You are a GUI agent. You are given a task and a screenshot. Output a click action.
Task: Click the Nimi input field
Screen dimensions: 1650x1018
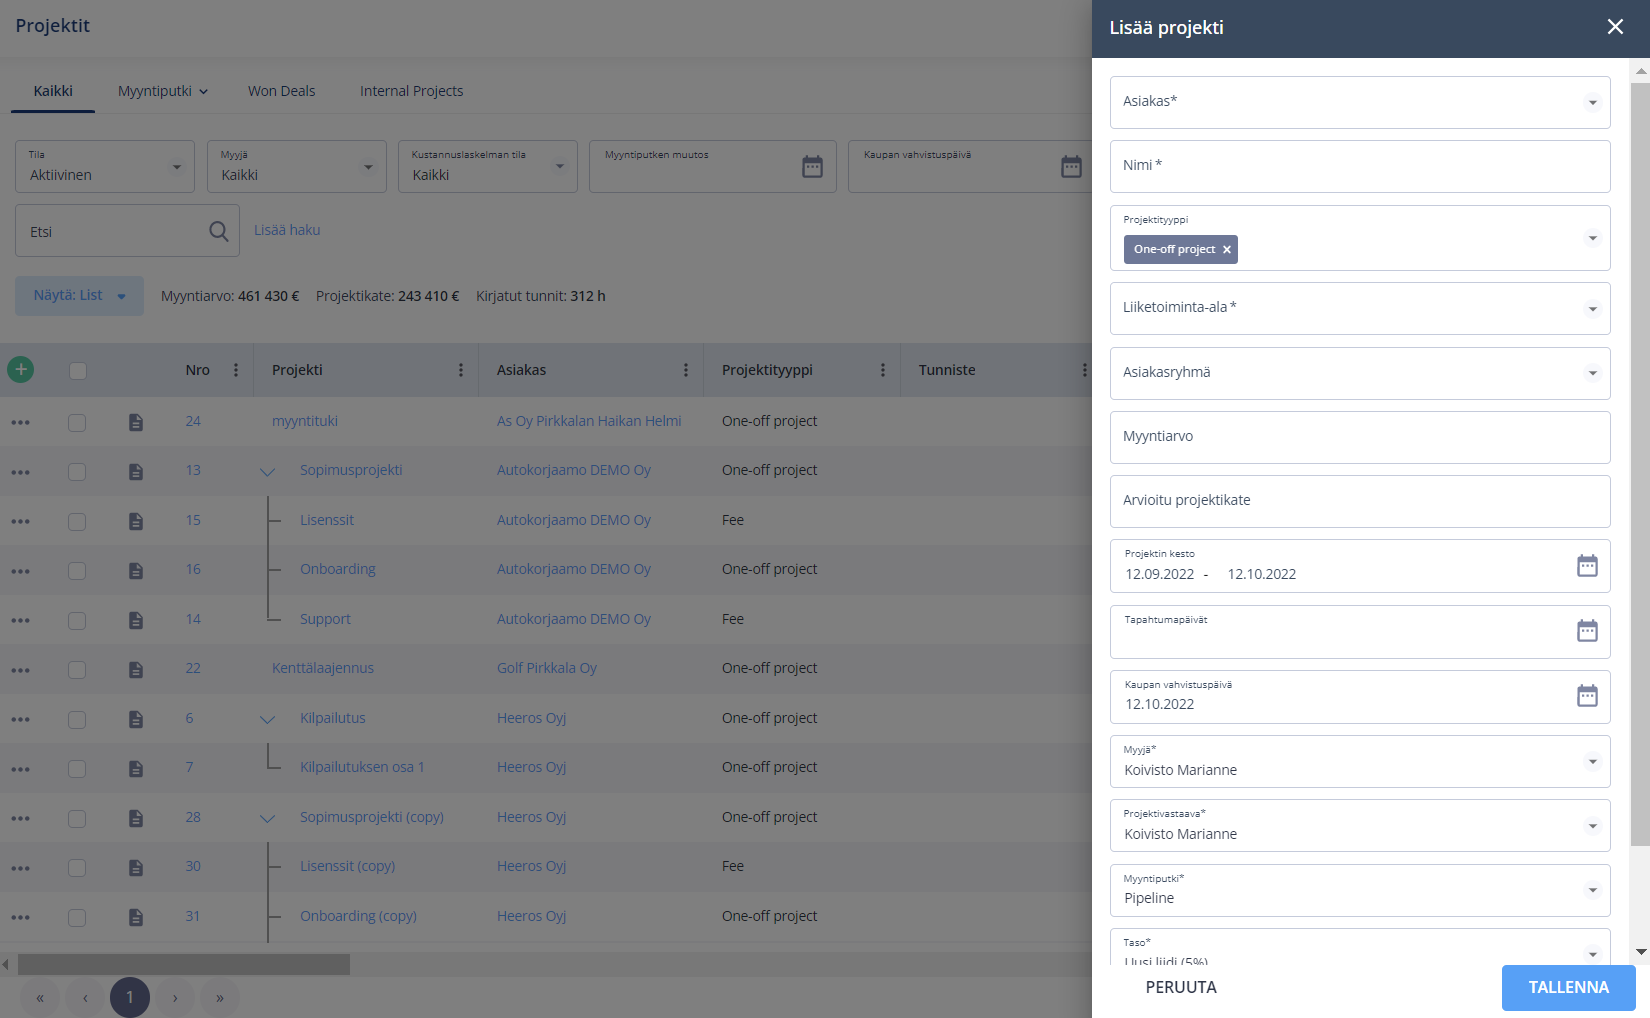coord(1360,166)
